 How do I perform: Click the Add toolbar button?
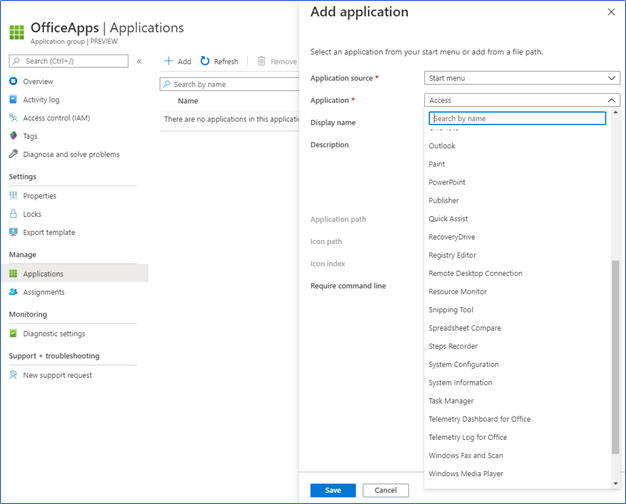(178, 61)
